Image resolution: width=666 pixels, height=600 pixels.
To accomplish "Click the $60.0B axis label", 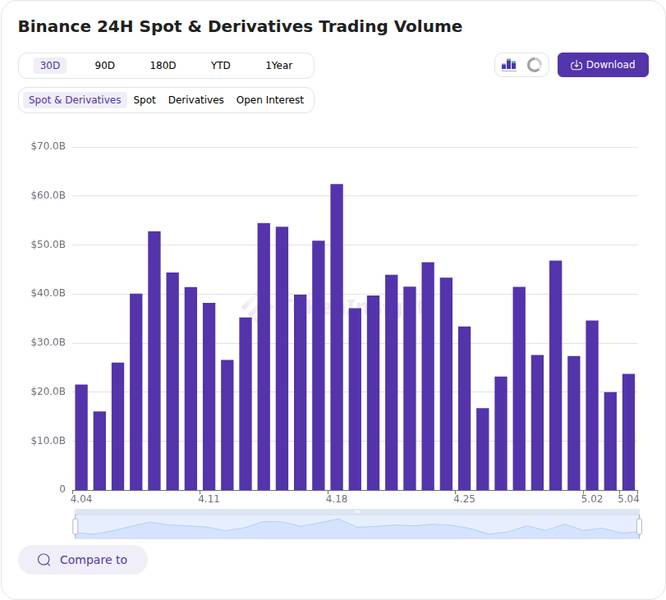I will point(48,195).
